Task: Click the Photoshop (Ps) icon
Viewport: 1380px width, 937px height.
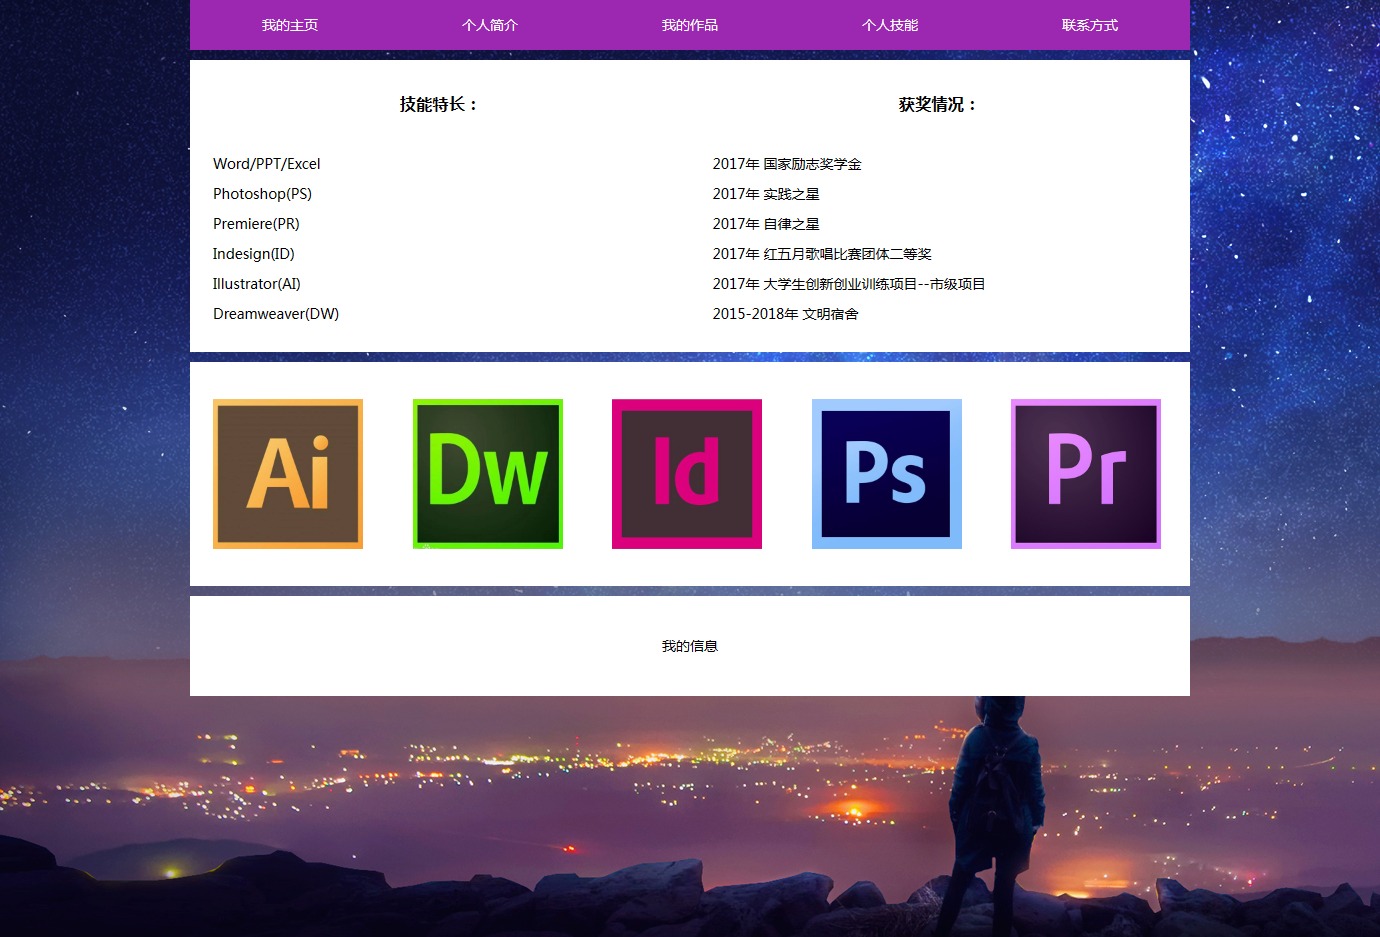Action: coord(887,474)
